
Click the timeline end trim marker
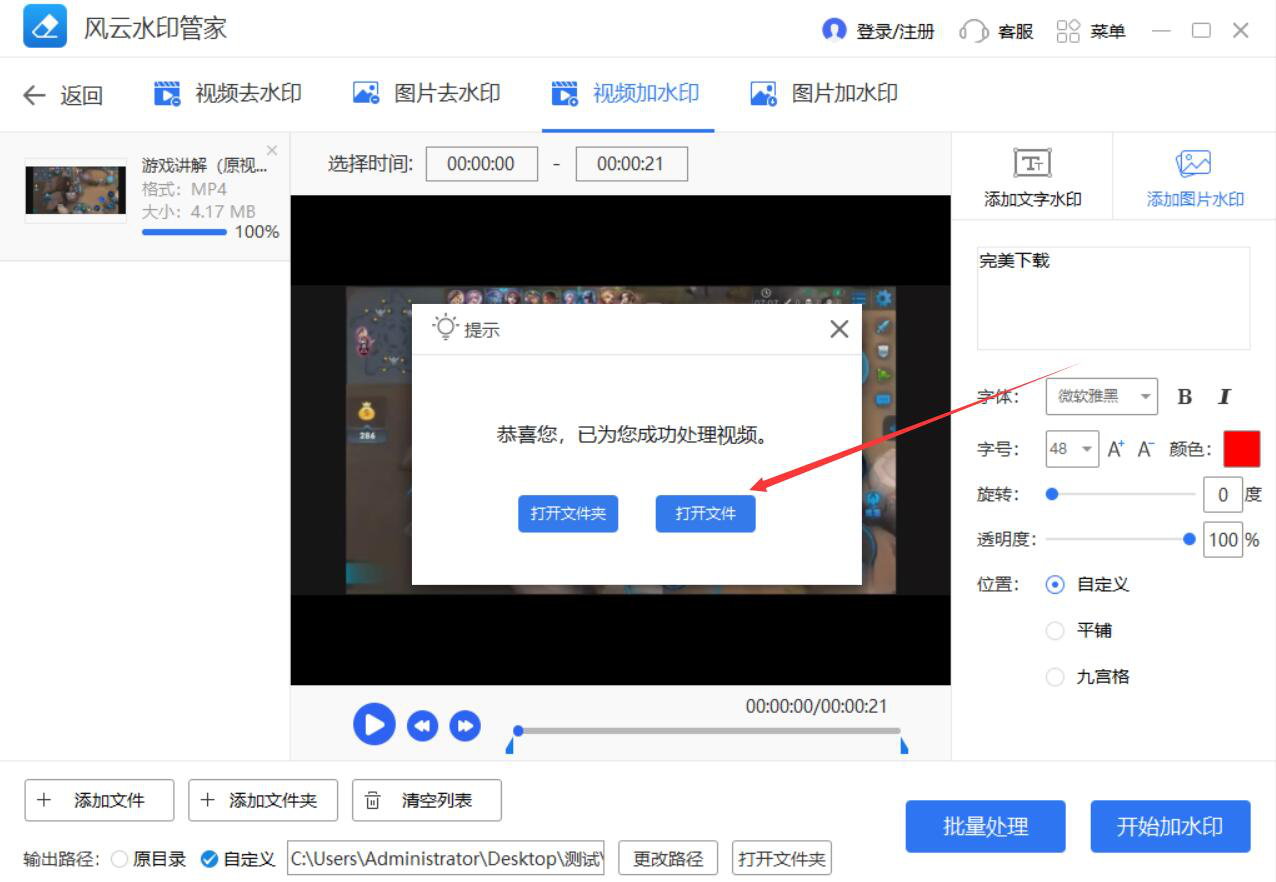904,746
